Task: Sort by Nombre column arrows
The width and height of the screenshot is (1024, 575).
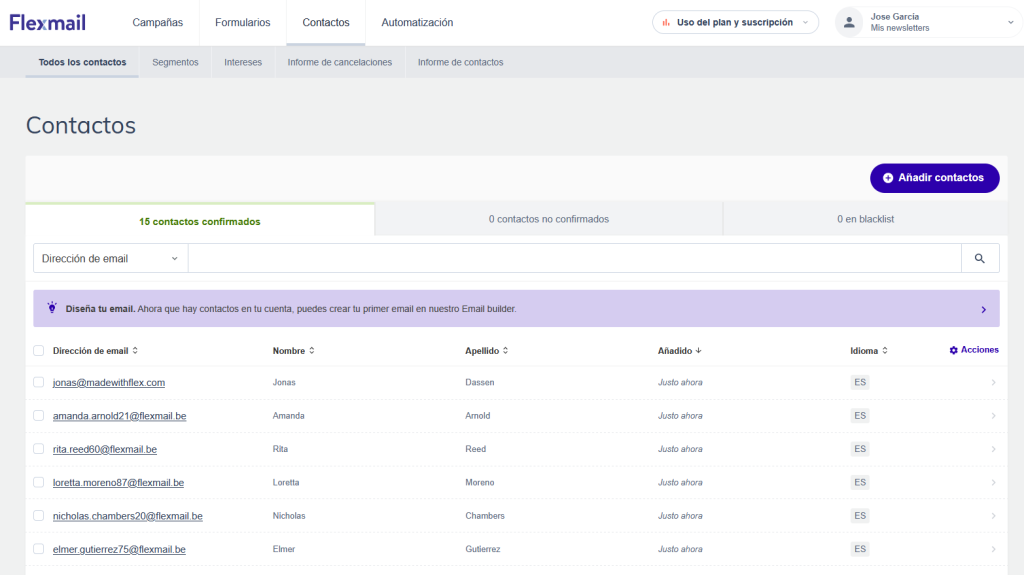Action: pyautogui.click(x=312, y=351)
